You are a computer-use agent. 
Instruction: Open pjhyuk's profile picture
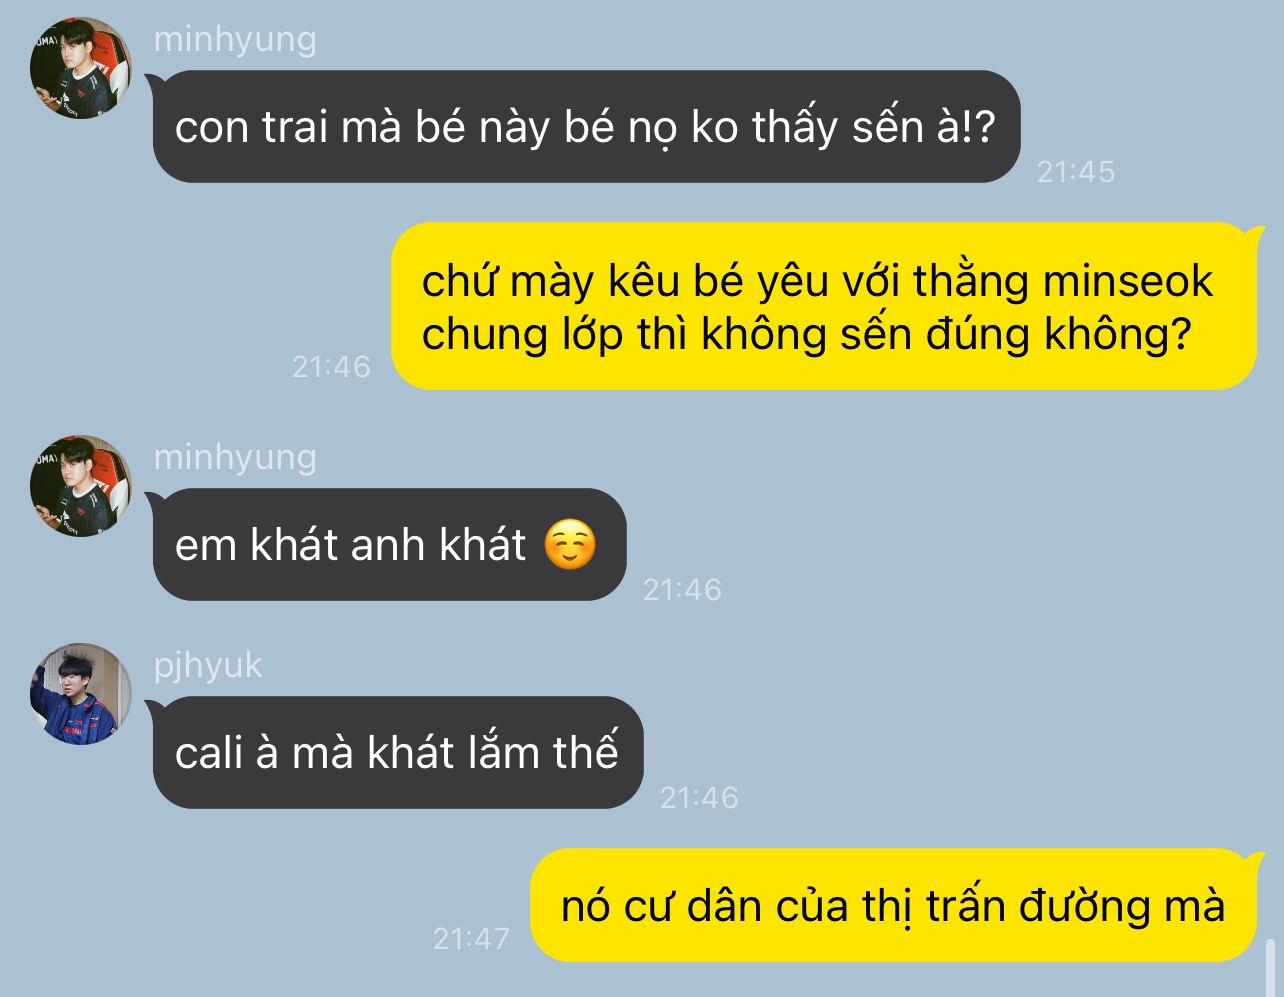(x=80, y=694)
